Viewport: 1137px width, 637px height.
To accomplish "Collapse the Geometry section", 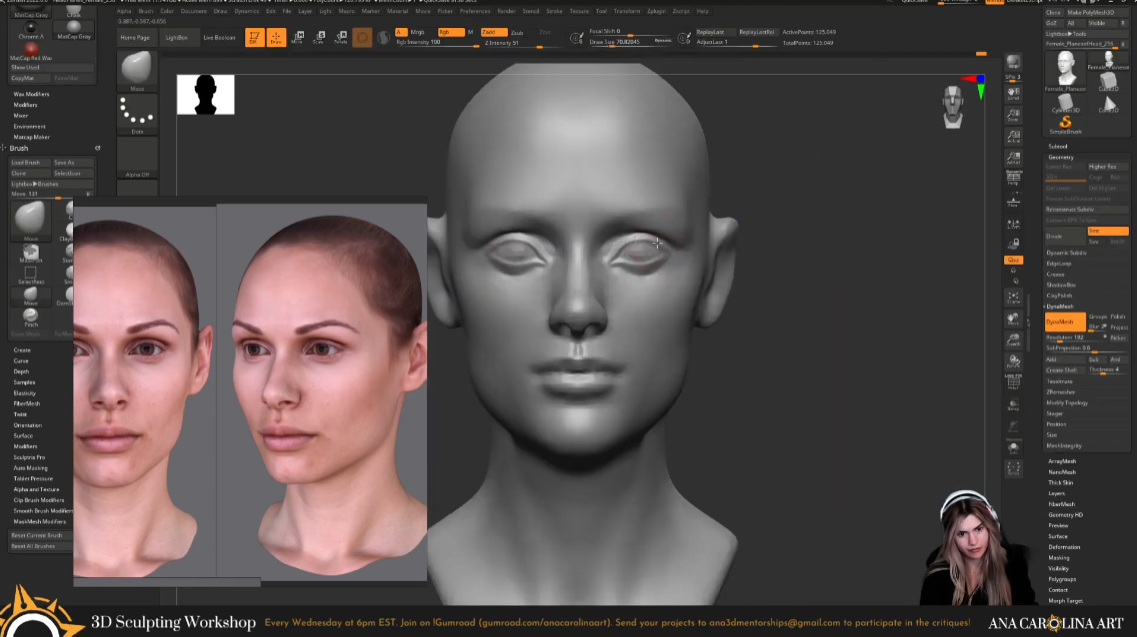I will 1061,157.
